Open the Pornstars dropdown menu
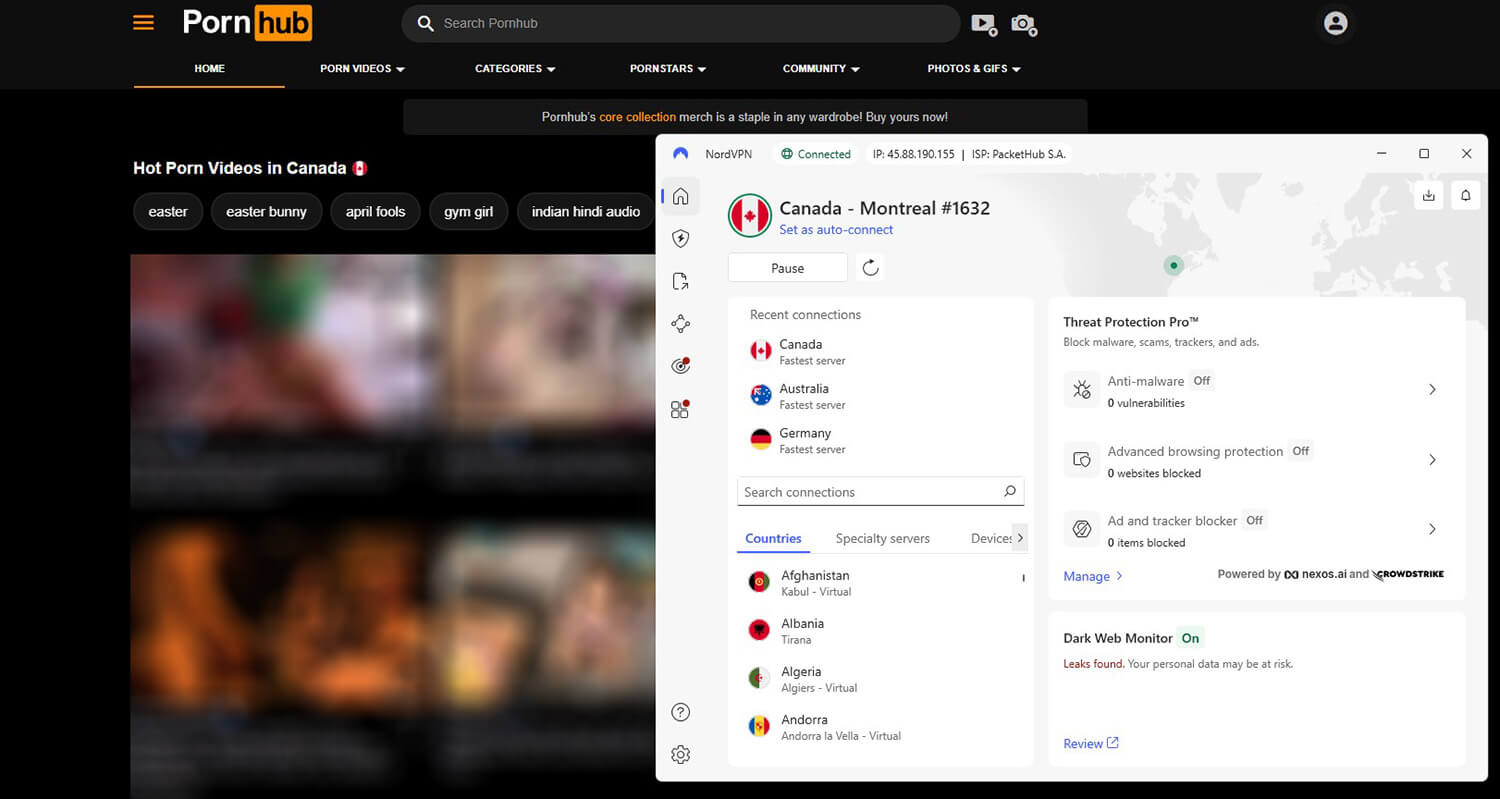 [x=668, y=69]
